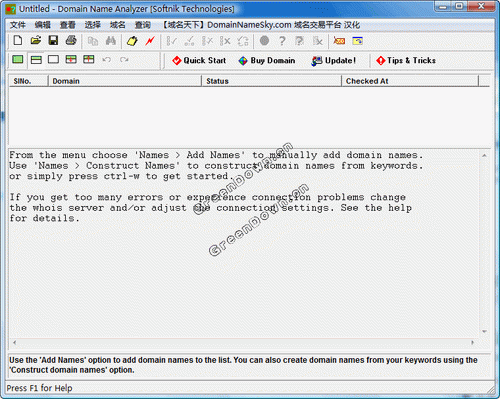500x399 pixels.
Task: Click the horizontal scroll right arrow
Action: [x=472, y=342]
